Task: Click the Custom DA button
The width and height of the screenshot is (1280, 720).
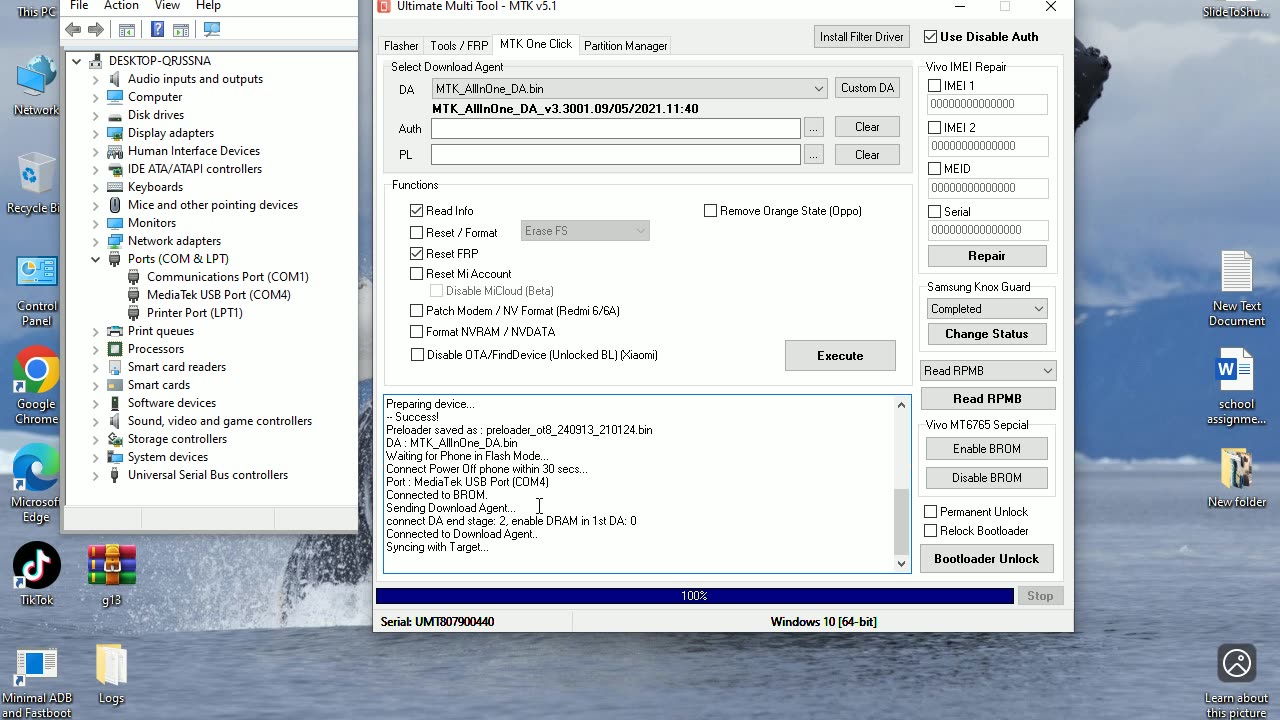Action: tap(867, 88)
